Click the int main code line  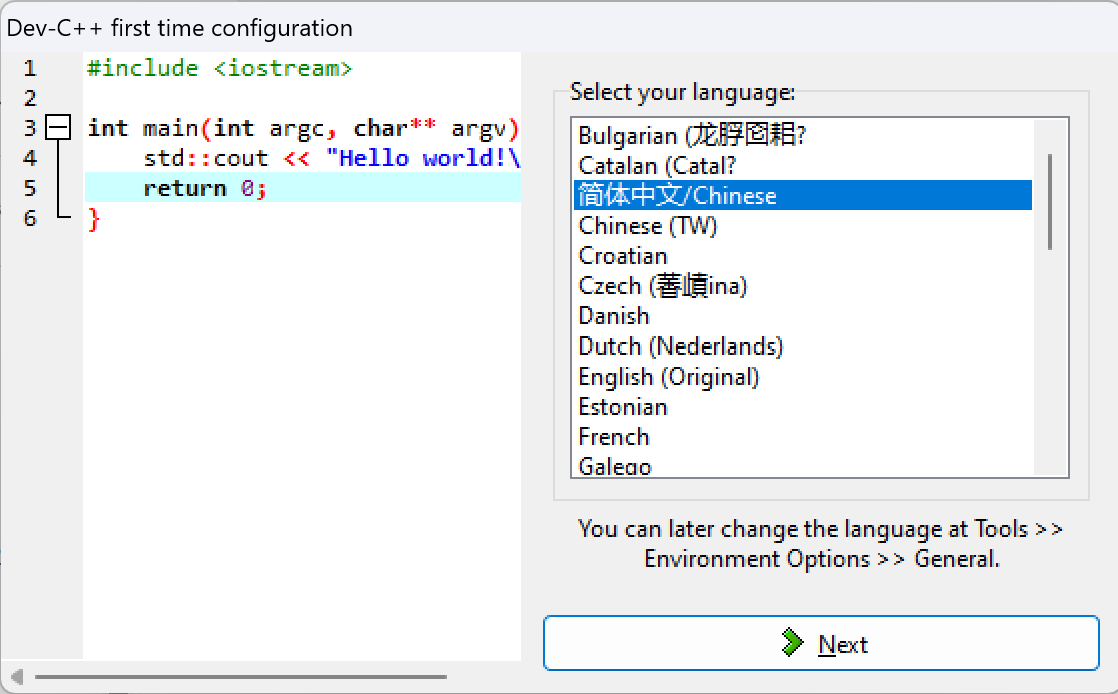coord(303,128)
